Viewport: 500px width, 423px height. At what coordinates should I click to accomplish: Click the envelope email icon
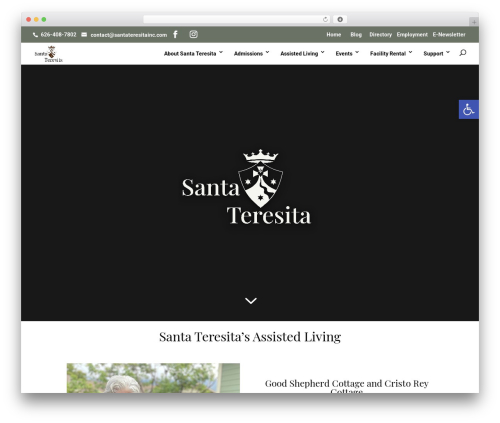84,34
